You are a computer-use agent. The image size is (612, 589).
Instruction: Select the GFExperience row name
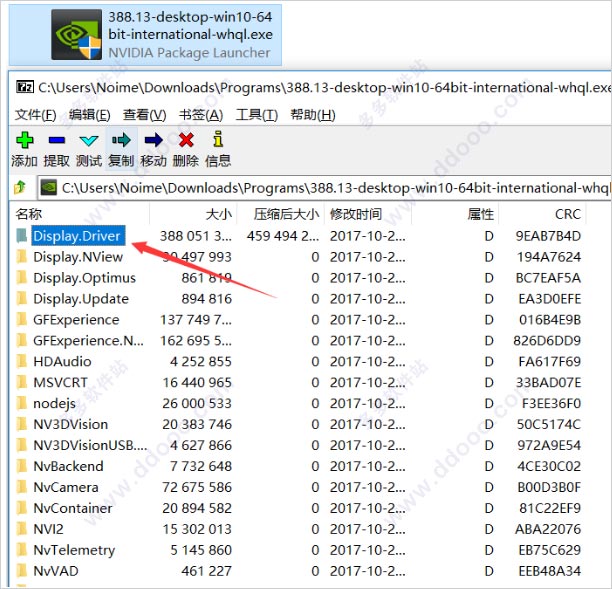(76, 320)
